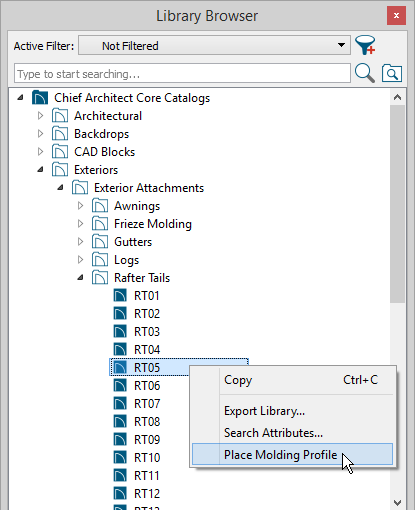The image size is (415, 510).
Task: Select the Exteriors label
Action: point(96,170)
